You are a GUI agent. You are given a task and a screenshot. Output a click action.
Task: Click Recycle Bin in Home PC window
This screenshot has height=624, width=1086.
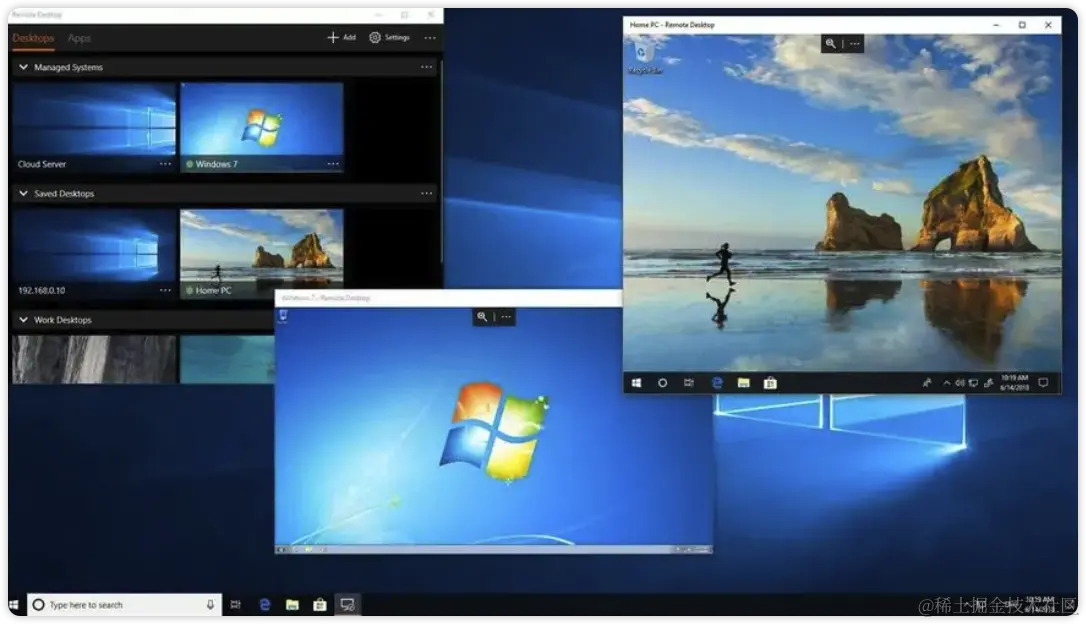[x=644, y=57]
